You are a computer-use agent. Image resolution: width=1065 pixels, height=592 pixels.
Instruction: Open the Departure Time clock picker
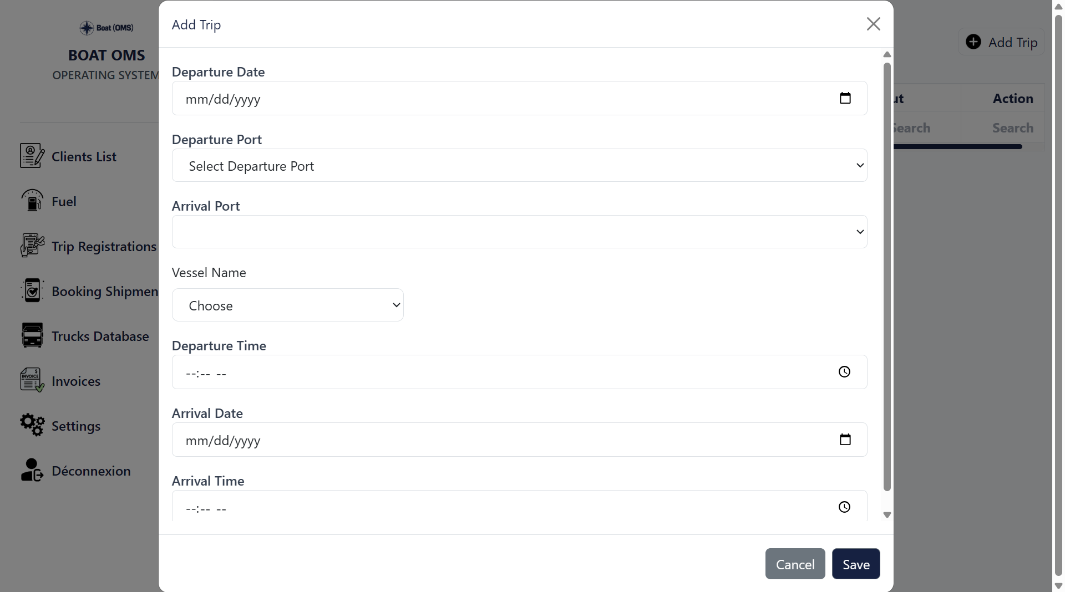click(x=844, y=372)
